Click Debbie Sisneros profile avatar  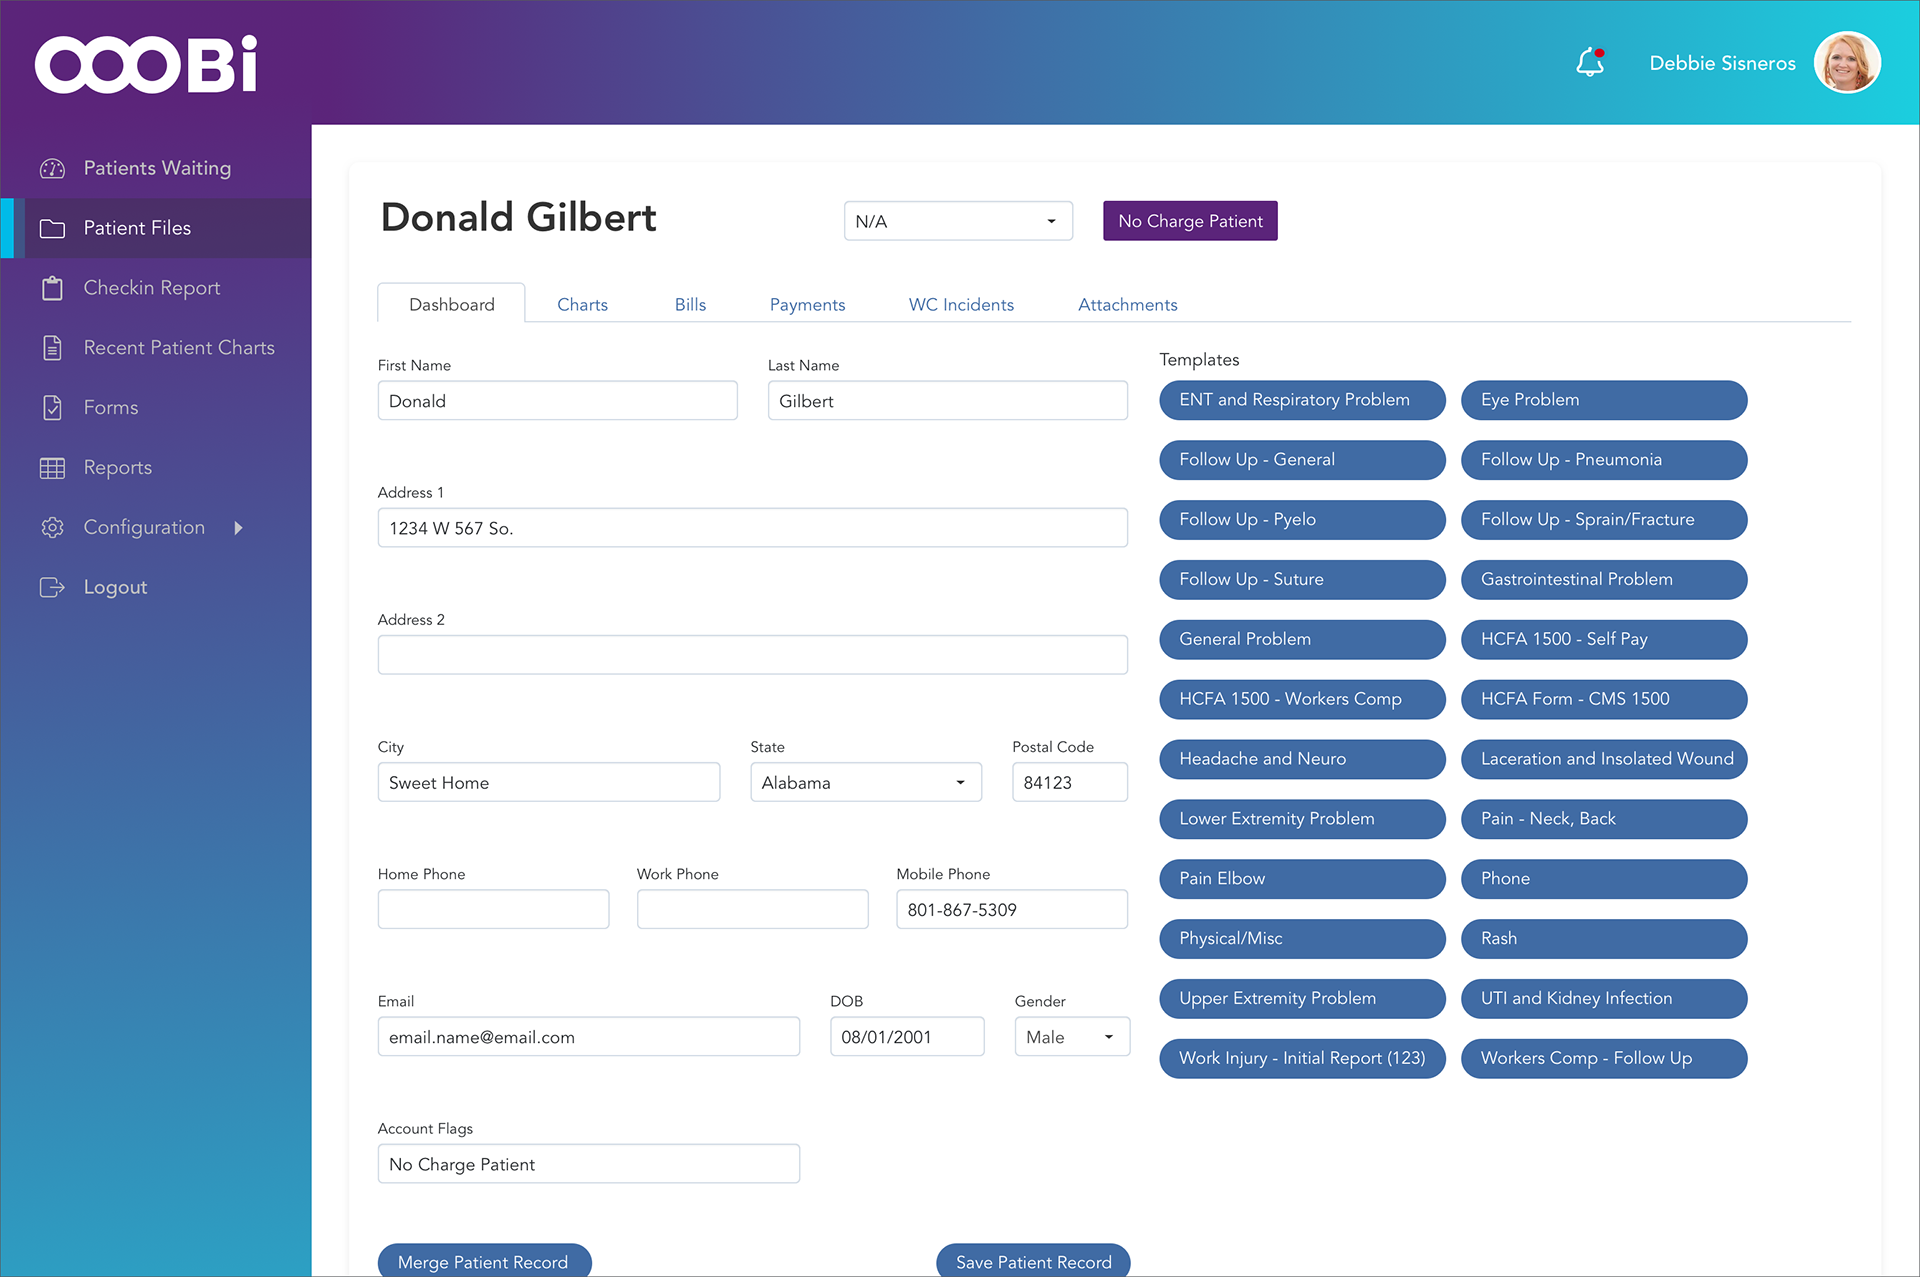click(x=1847, y=62)
